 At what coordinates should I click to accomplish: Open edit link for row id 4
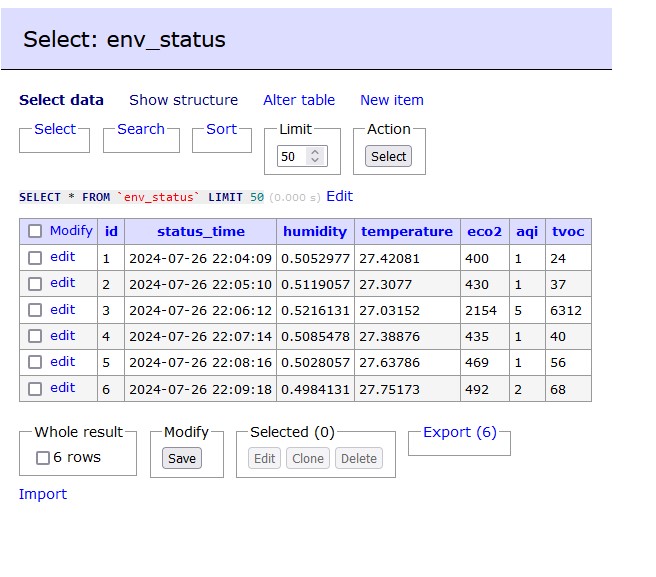63,336
